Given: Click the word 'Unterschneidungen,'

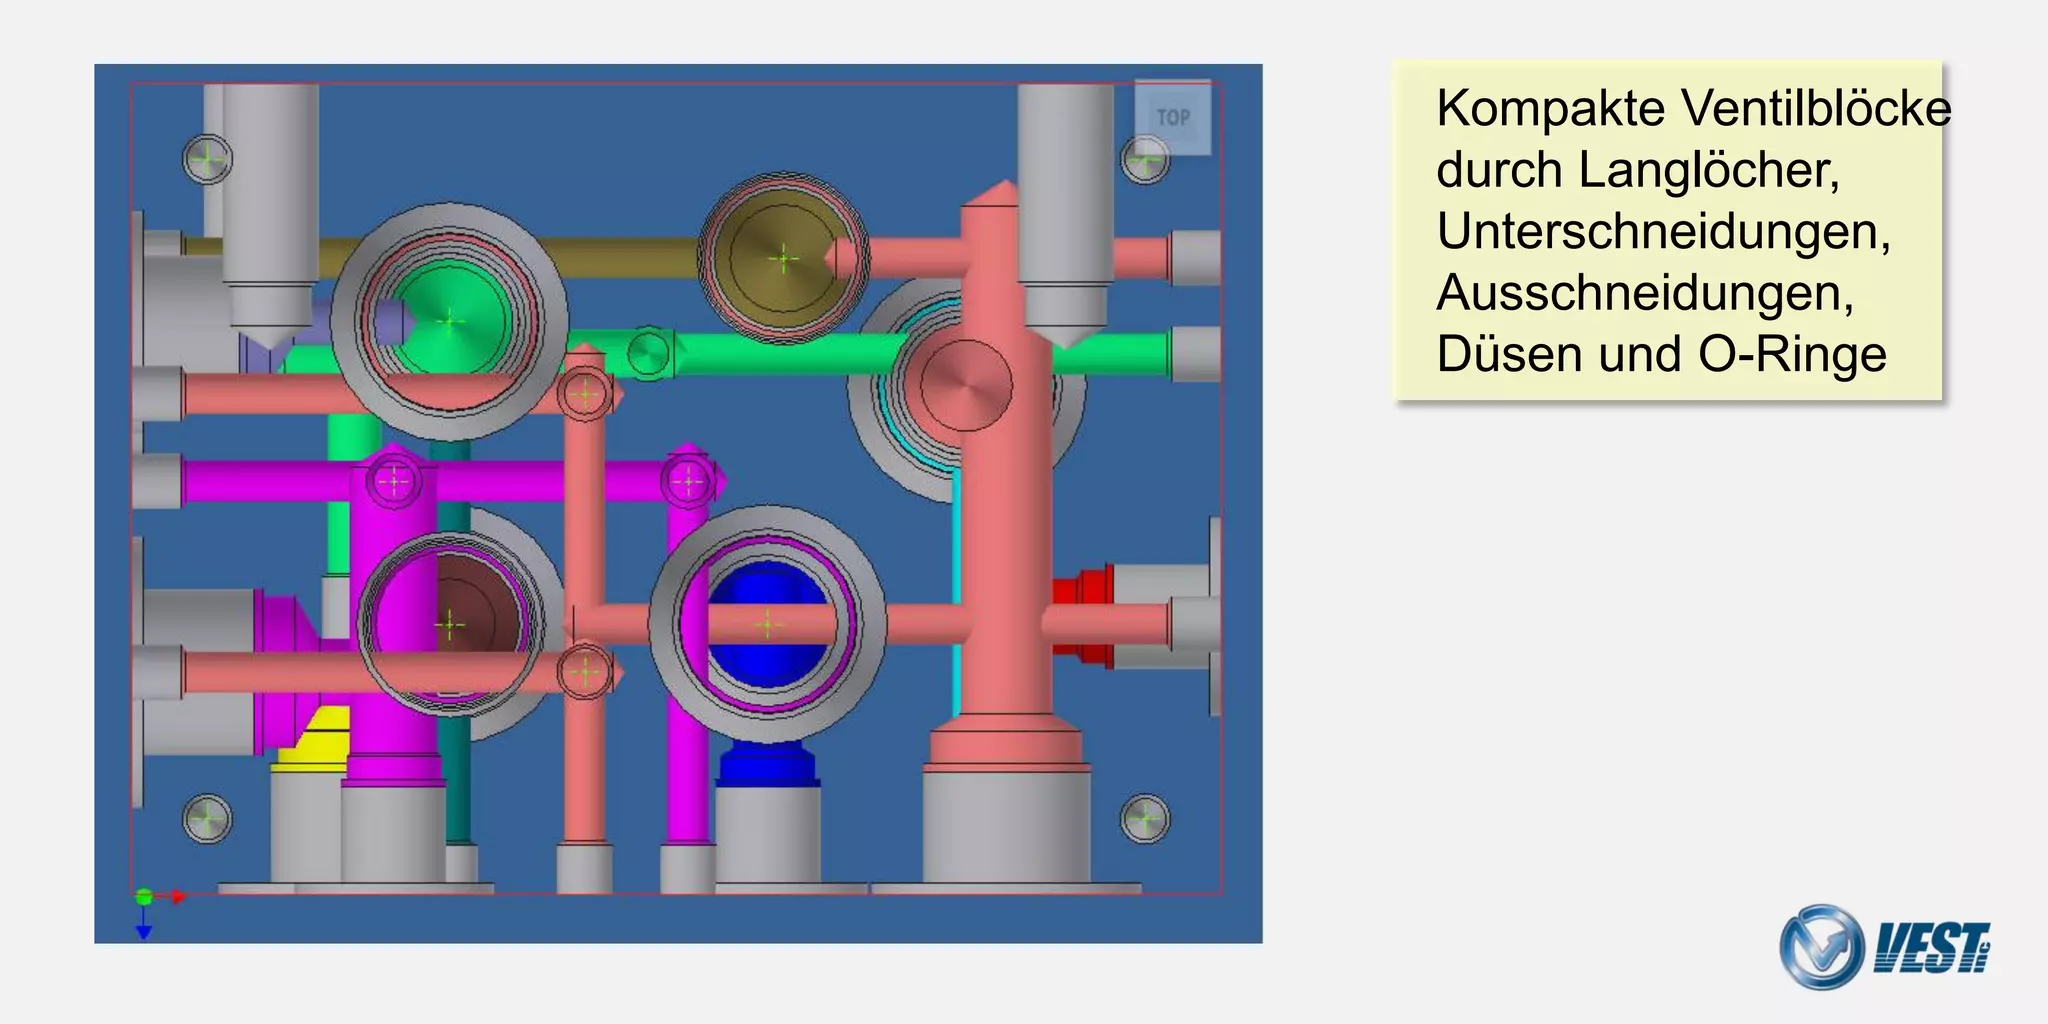Looking at the screenshot, I should coord(1663,231).
